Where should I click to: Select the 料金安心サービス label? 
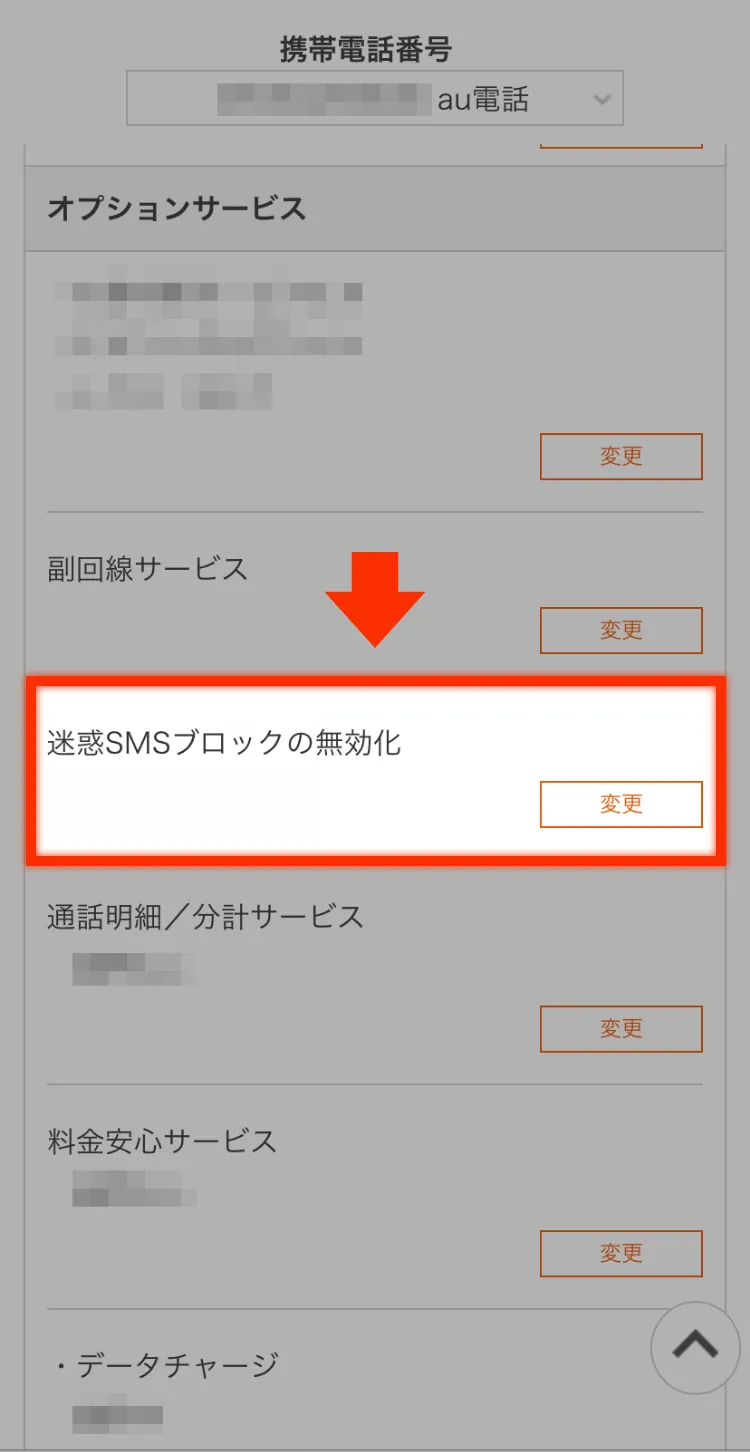(162, 1141)
